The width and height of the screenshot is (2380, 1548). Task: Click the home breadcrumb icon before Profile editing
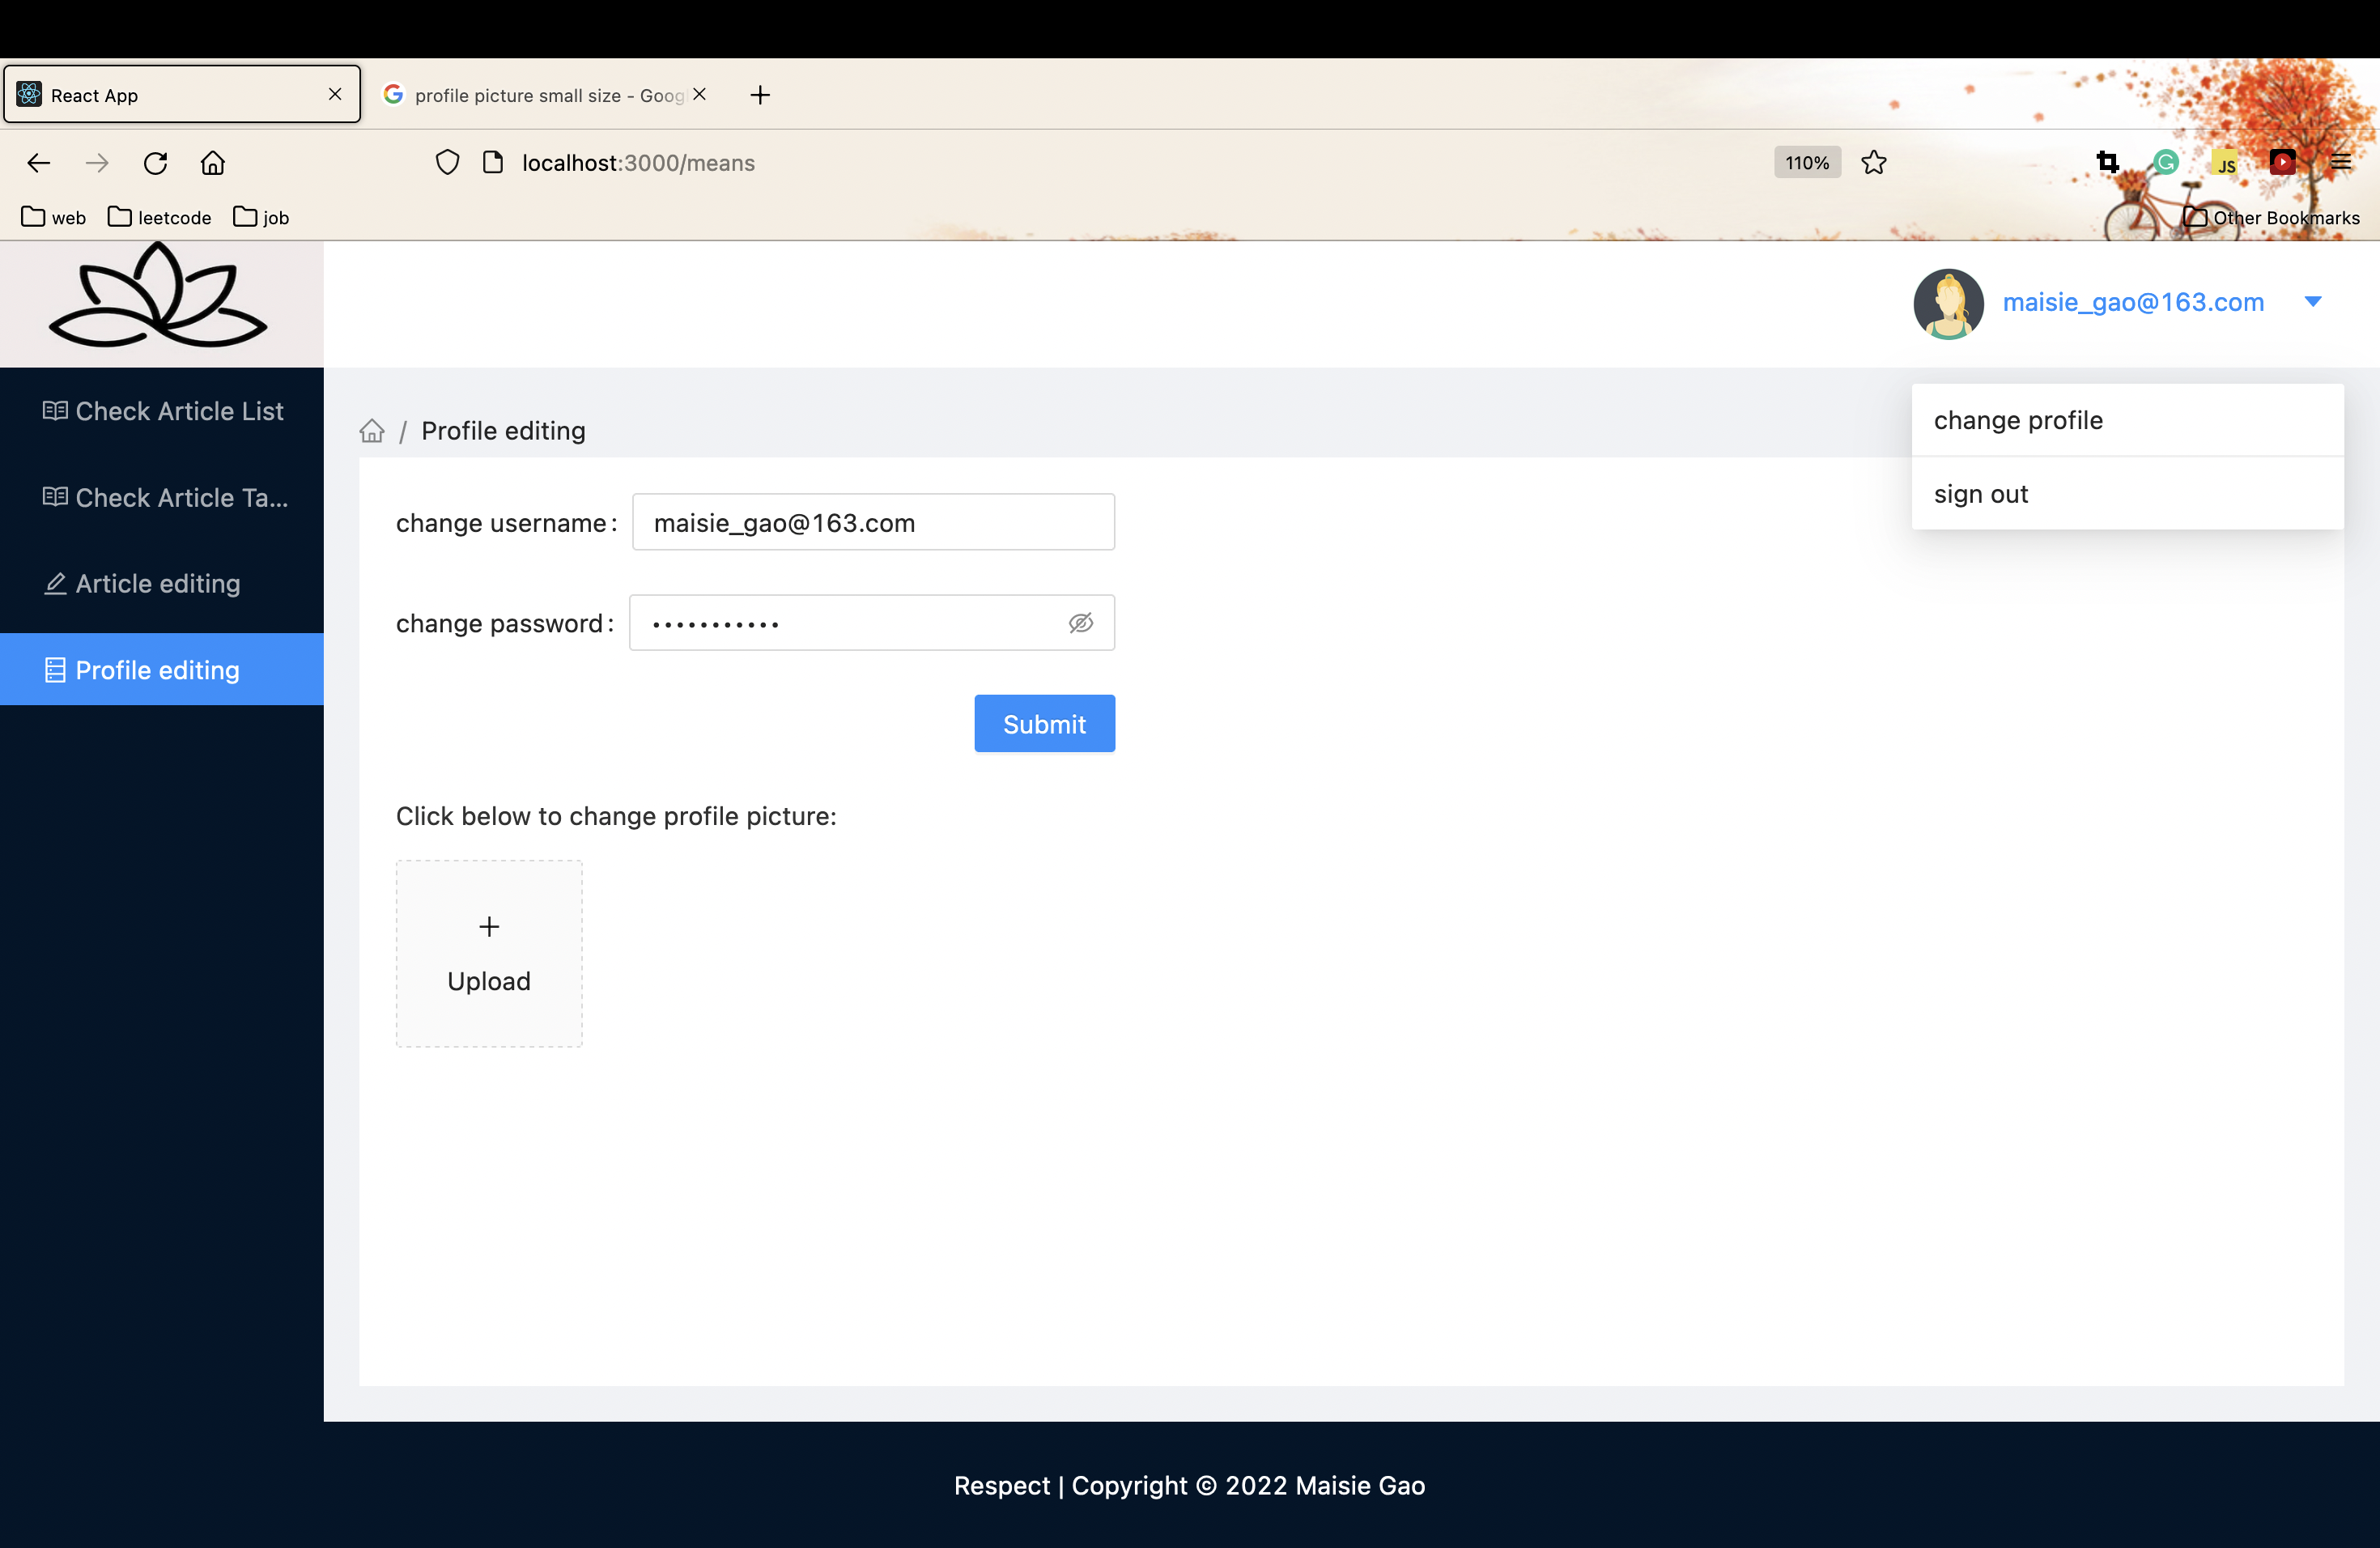tap(371, 430)
